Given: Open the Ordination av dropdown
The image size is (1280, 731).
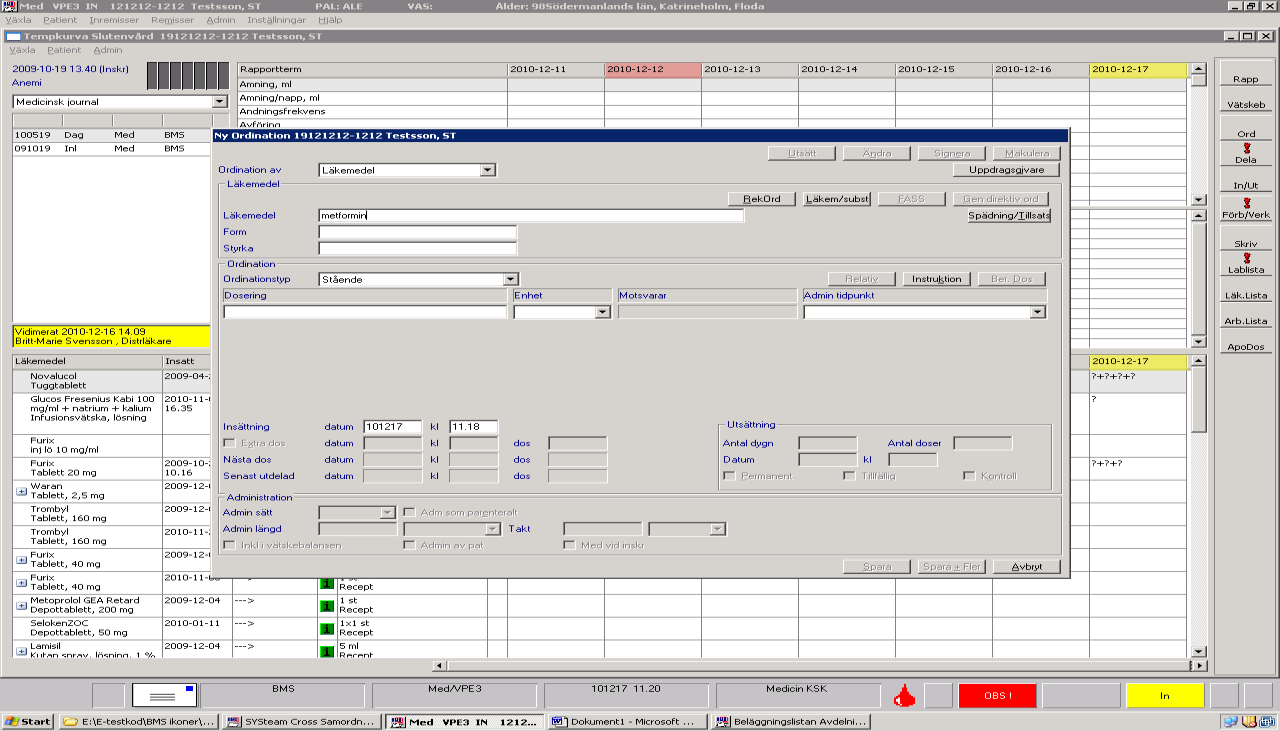Looking at the screenshot, I should coord(488,170).
